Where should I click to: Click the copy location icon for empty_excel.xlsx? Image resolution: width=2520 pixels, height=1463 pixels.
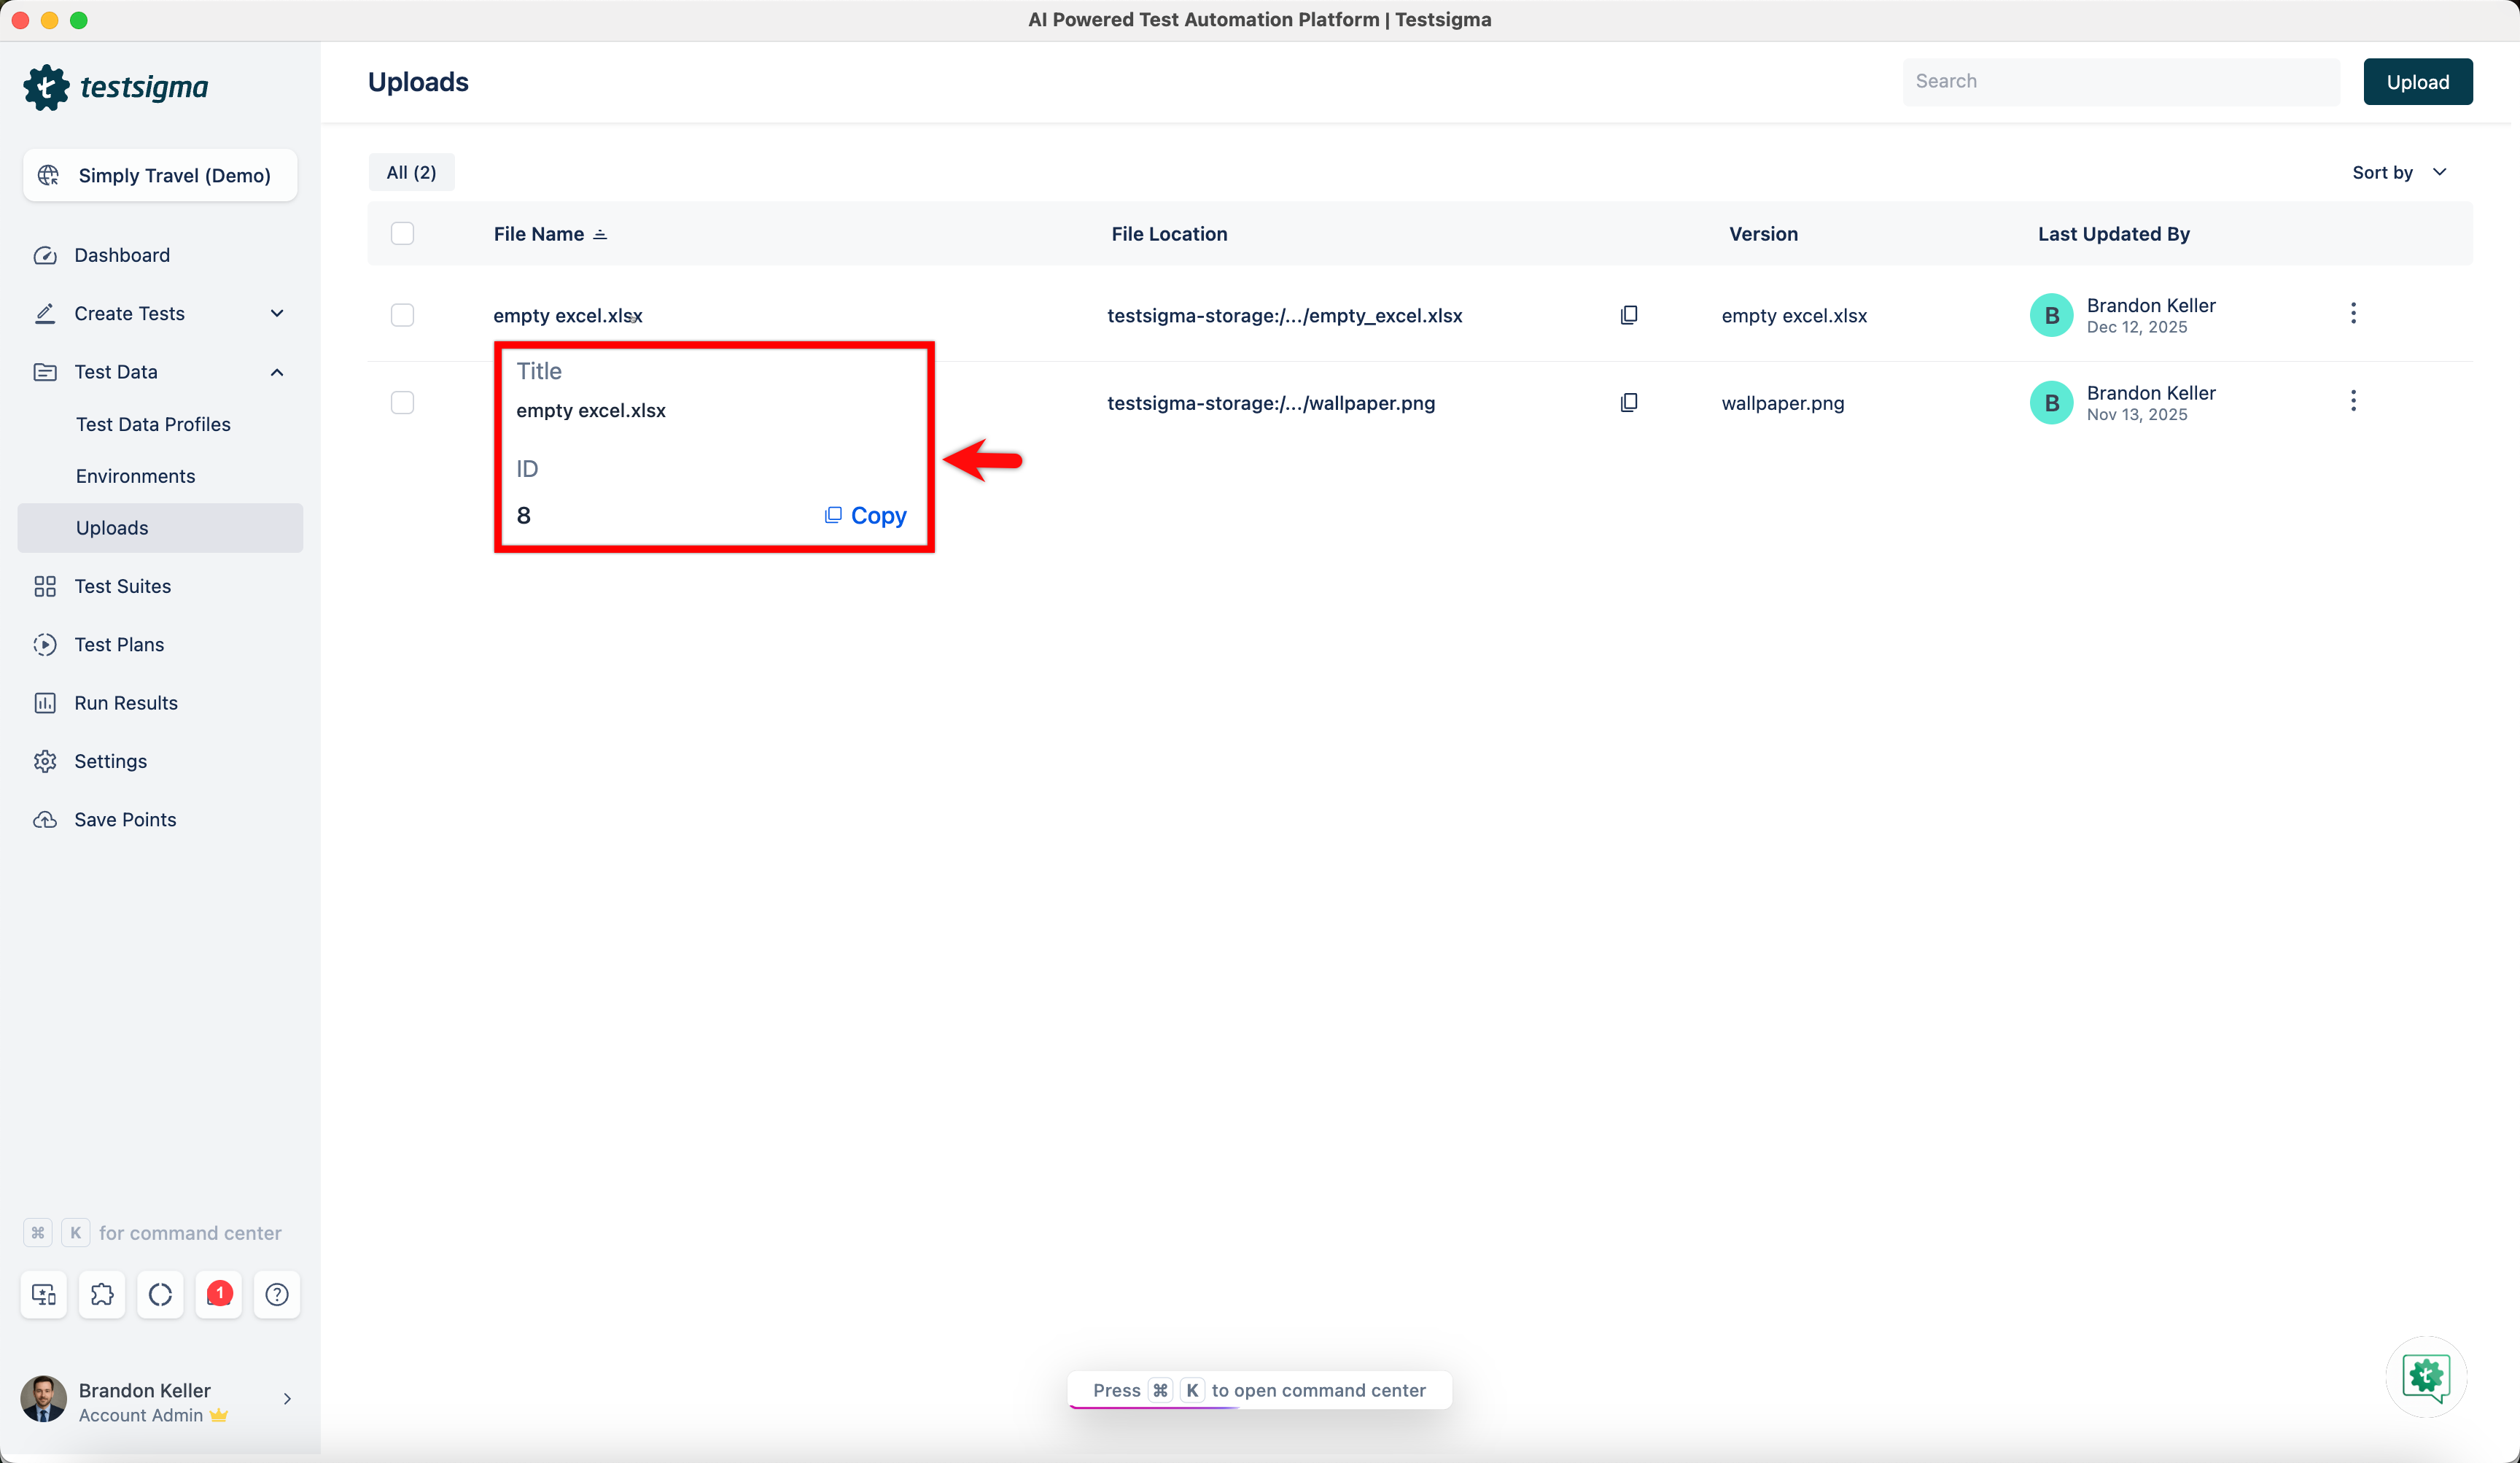(x=1628, y=315)
